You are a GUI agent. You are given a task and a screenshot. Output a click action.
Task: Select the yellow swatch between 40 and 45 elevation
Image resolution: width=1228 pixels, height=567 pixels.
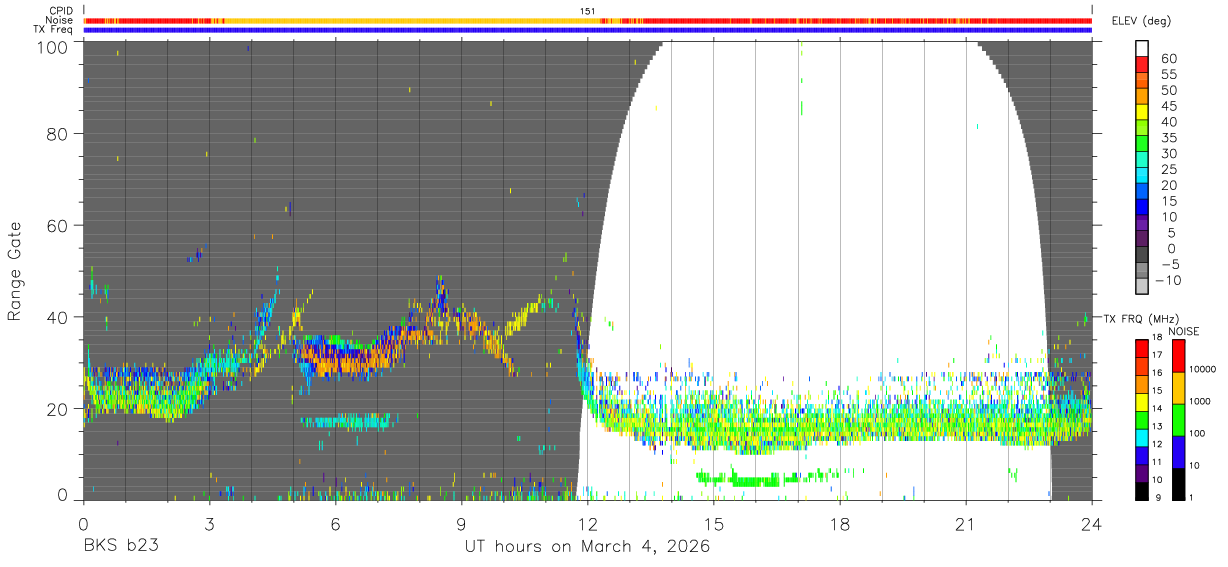tap(1143, 112)
